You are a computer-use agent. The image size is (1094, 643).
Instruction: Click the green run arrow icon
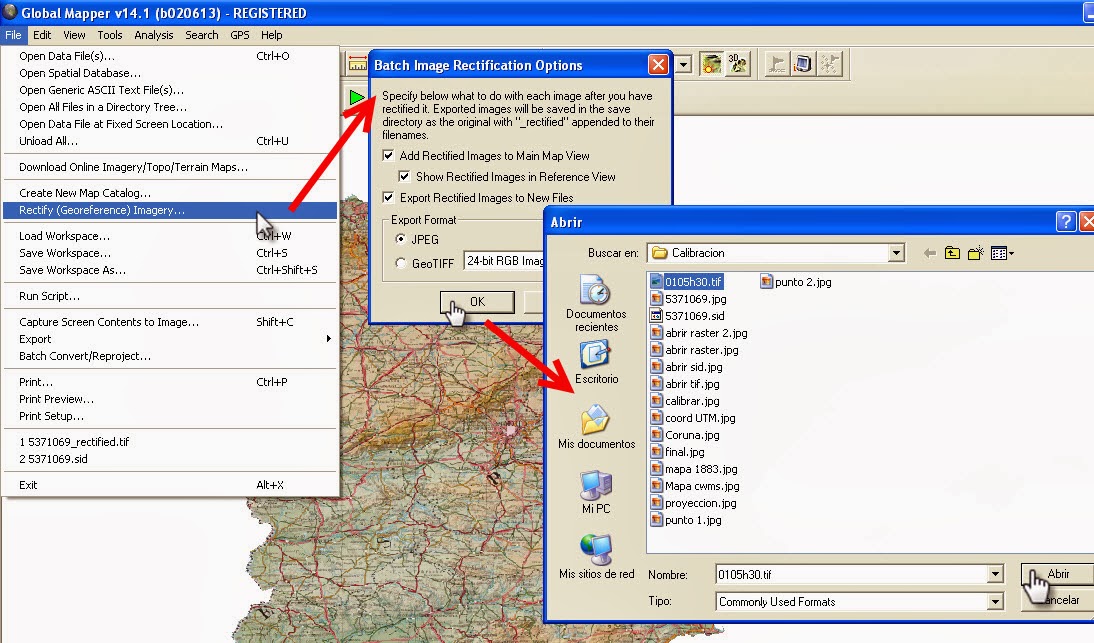pyautogui.click(x=356, y=97)
